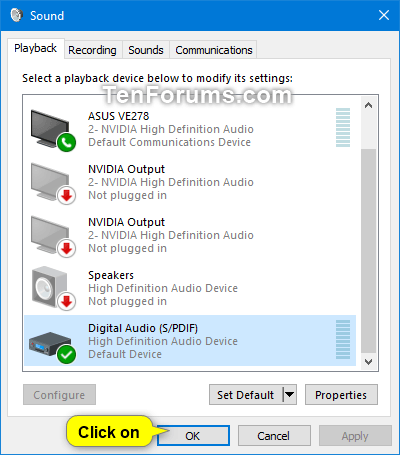The image size is (400, 455).
Task: Open the Set Default dropdown arrow
Action: point(290,395)
